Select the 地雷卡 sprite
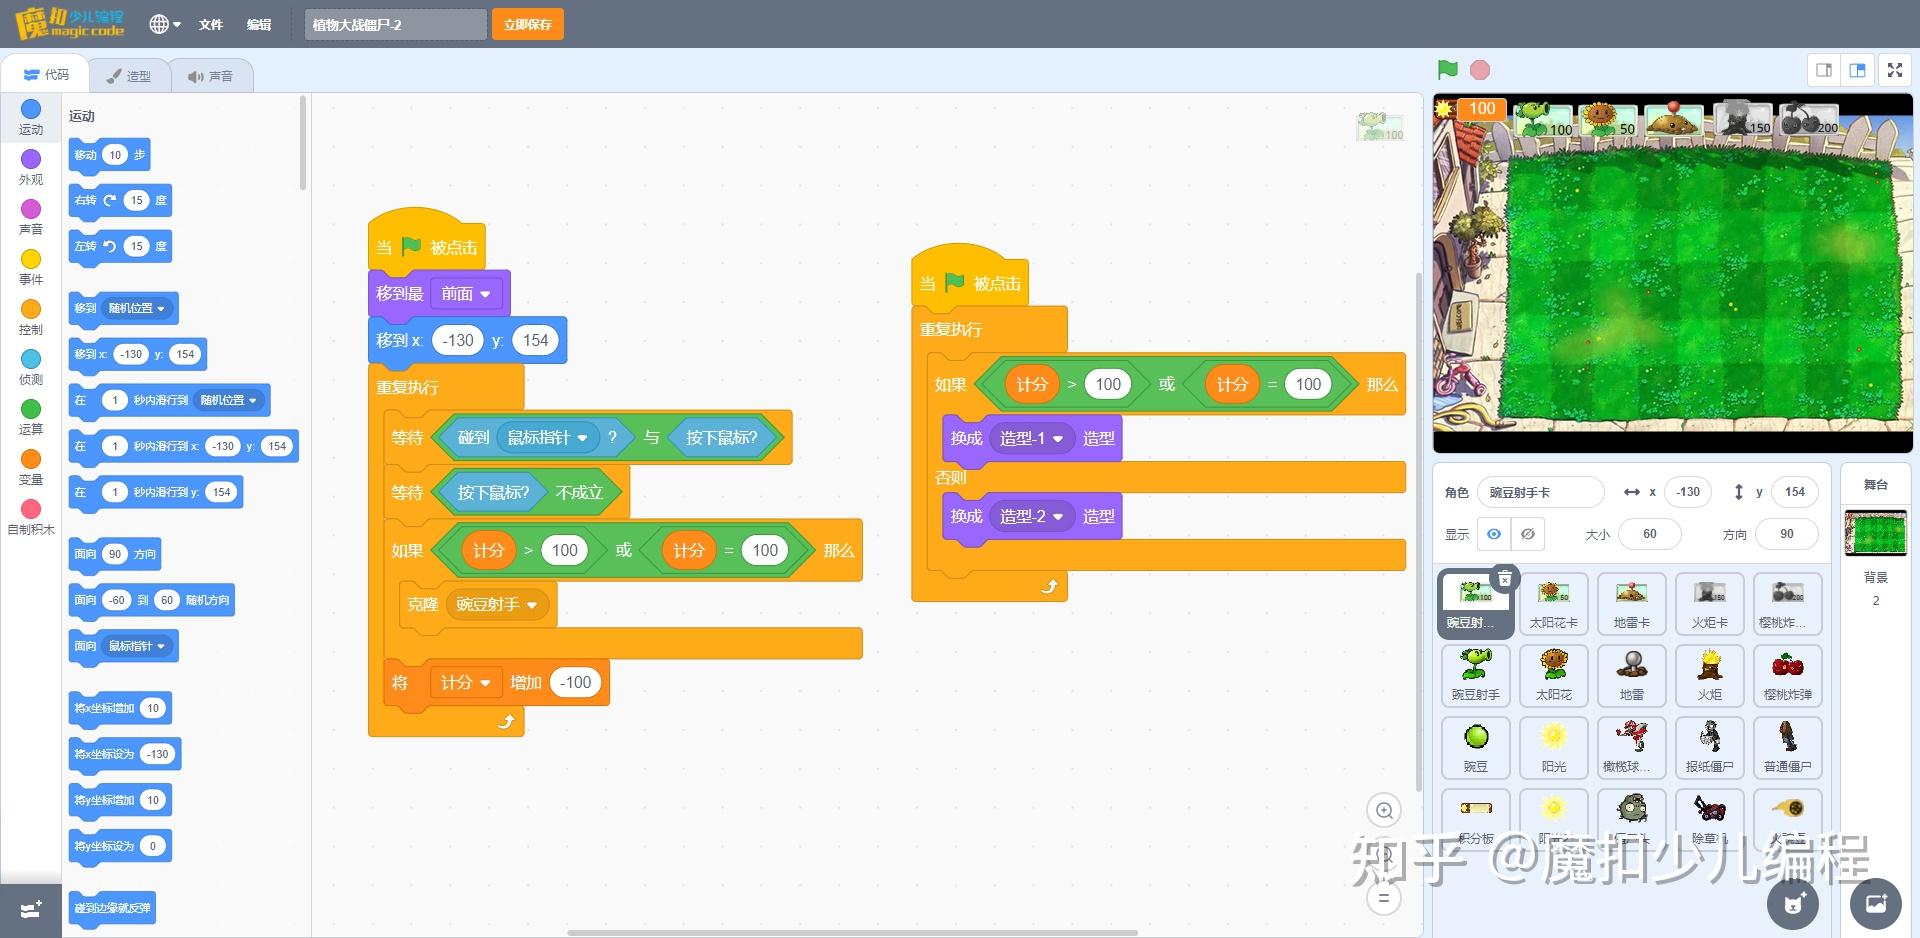This screenshot has height=938, width=1920. [1632, 604]
